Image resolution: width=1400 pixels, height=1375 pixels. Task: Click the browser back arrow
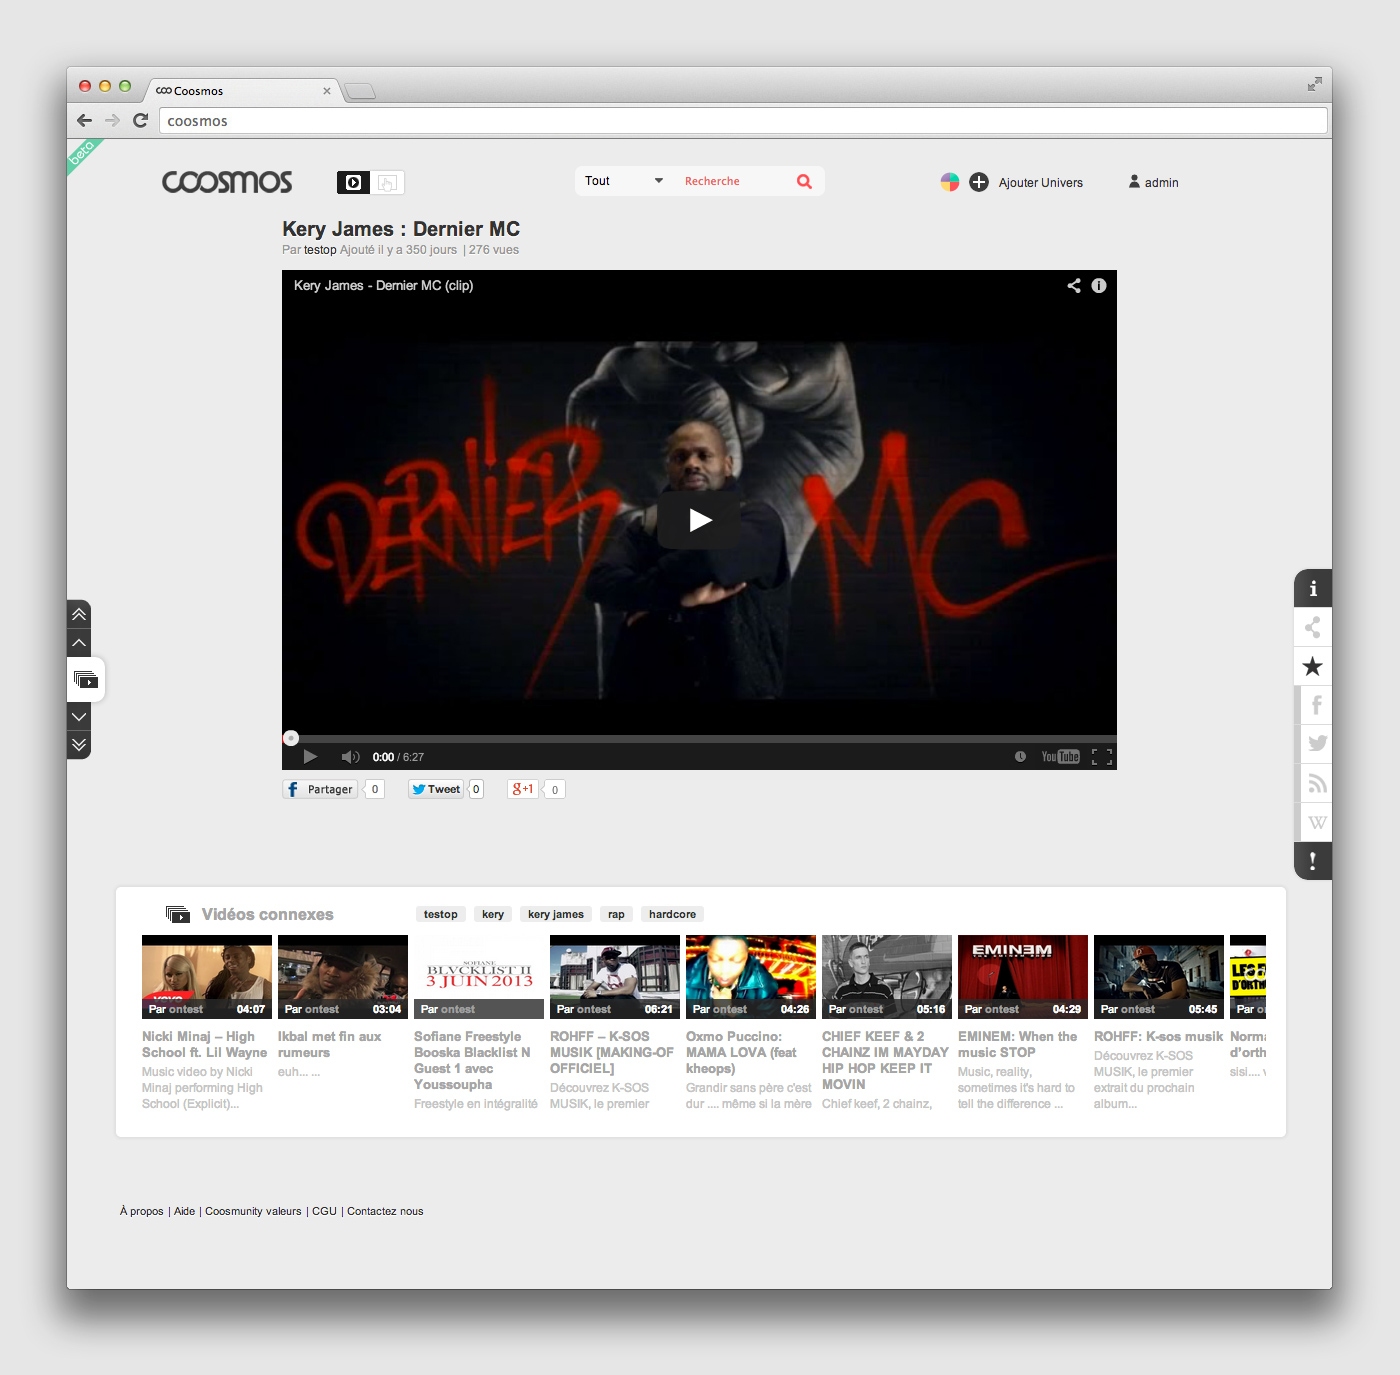85,120
